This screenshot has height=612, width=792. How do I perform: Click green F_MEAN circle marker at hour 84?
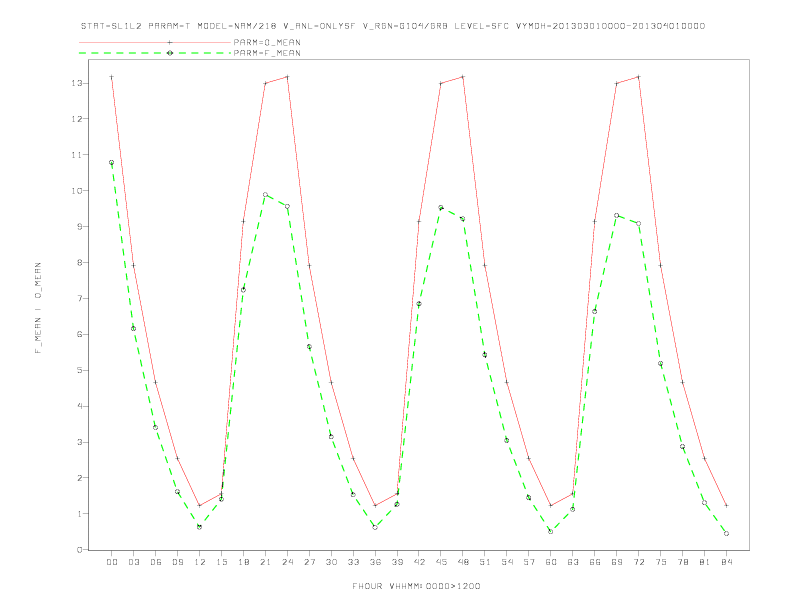click(726, 533)
